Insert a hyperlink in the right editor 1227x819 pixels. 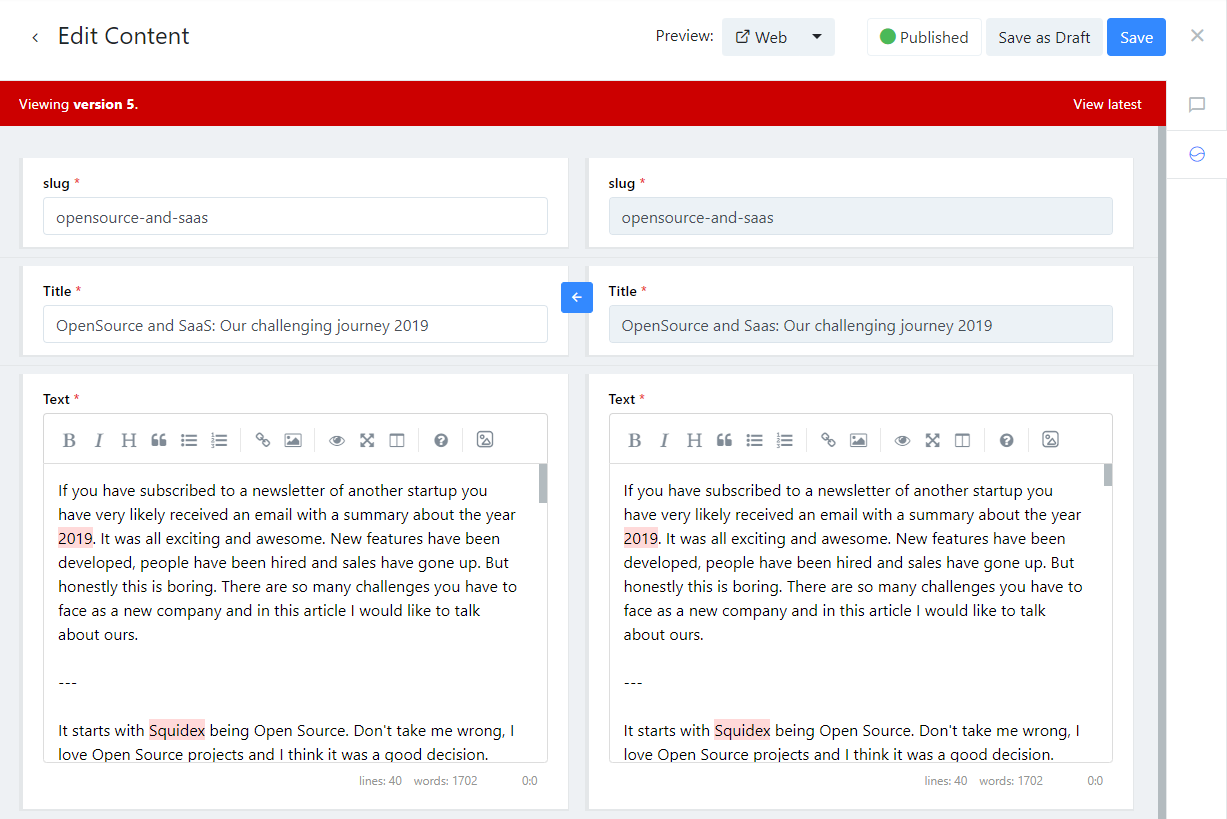827,440
